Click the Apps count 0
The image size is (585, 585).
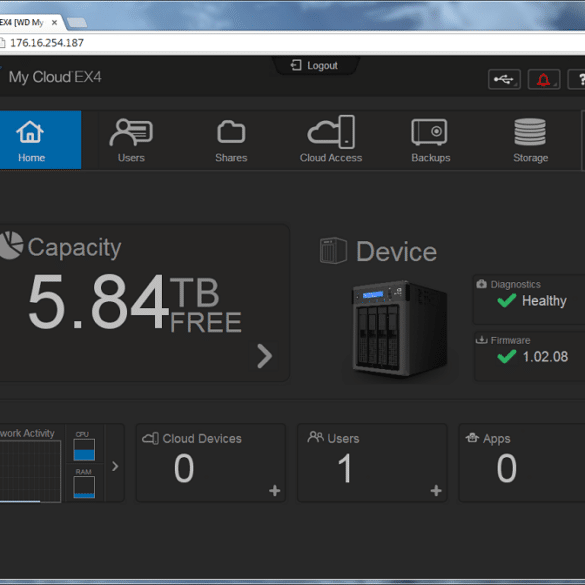tap(506, 468)
